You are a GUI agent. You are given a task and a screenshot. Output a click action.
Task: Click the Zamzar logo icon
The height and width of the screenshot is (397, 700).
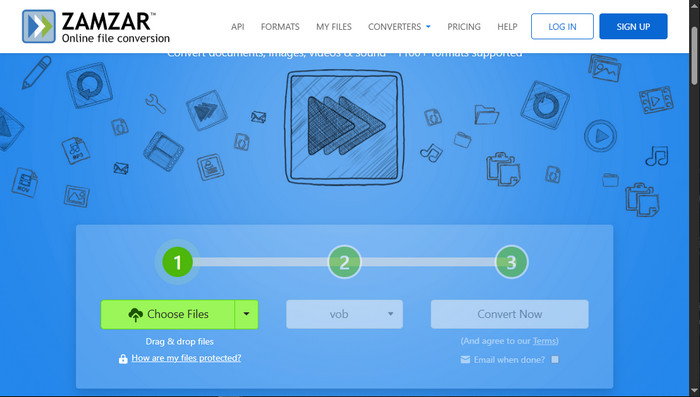pos(39,26)
